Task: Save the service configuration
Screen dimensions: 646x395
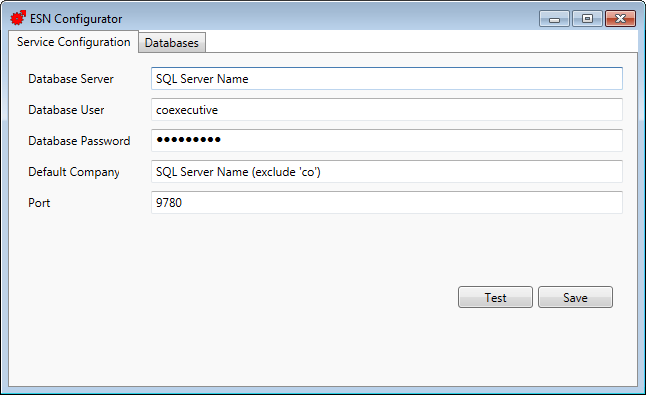Action: (575, 297)
